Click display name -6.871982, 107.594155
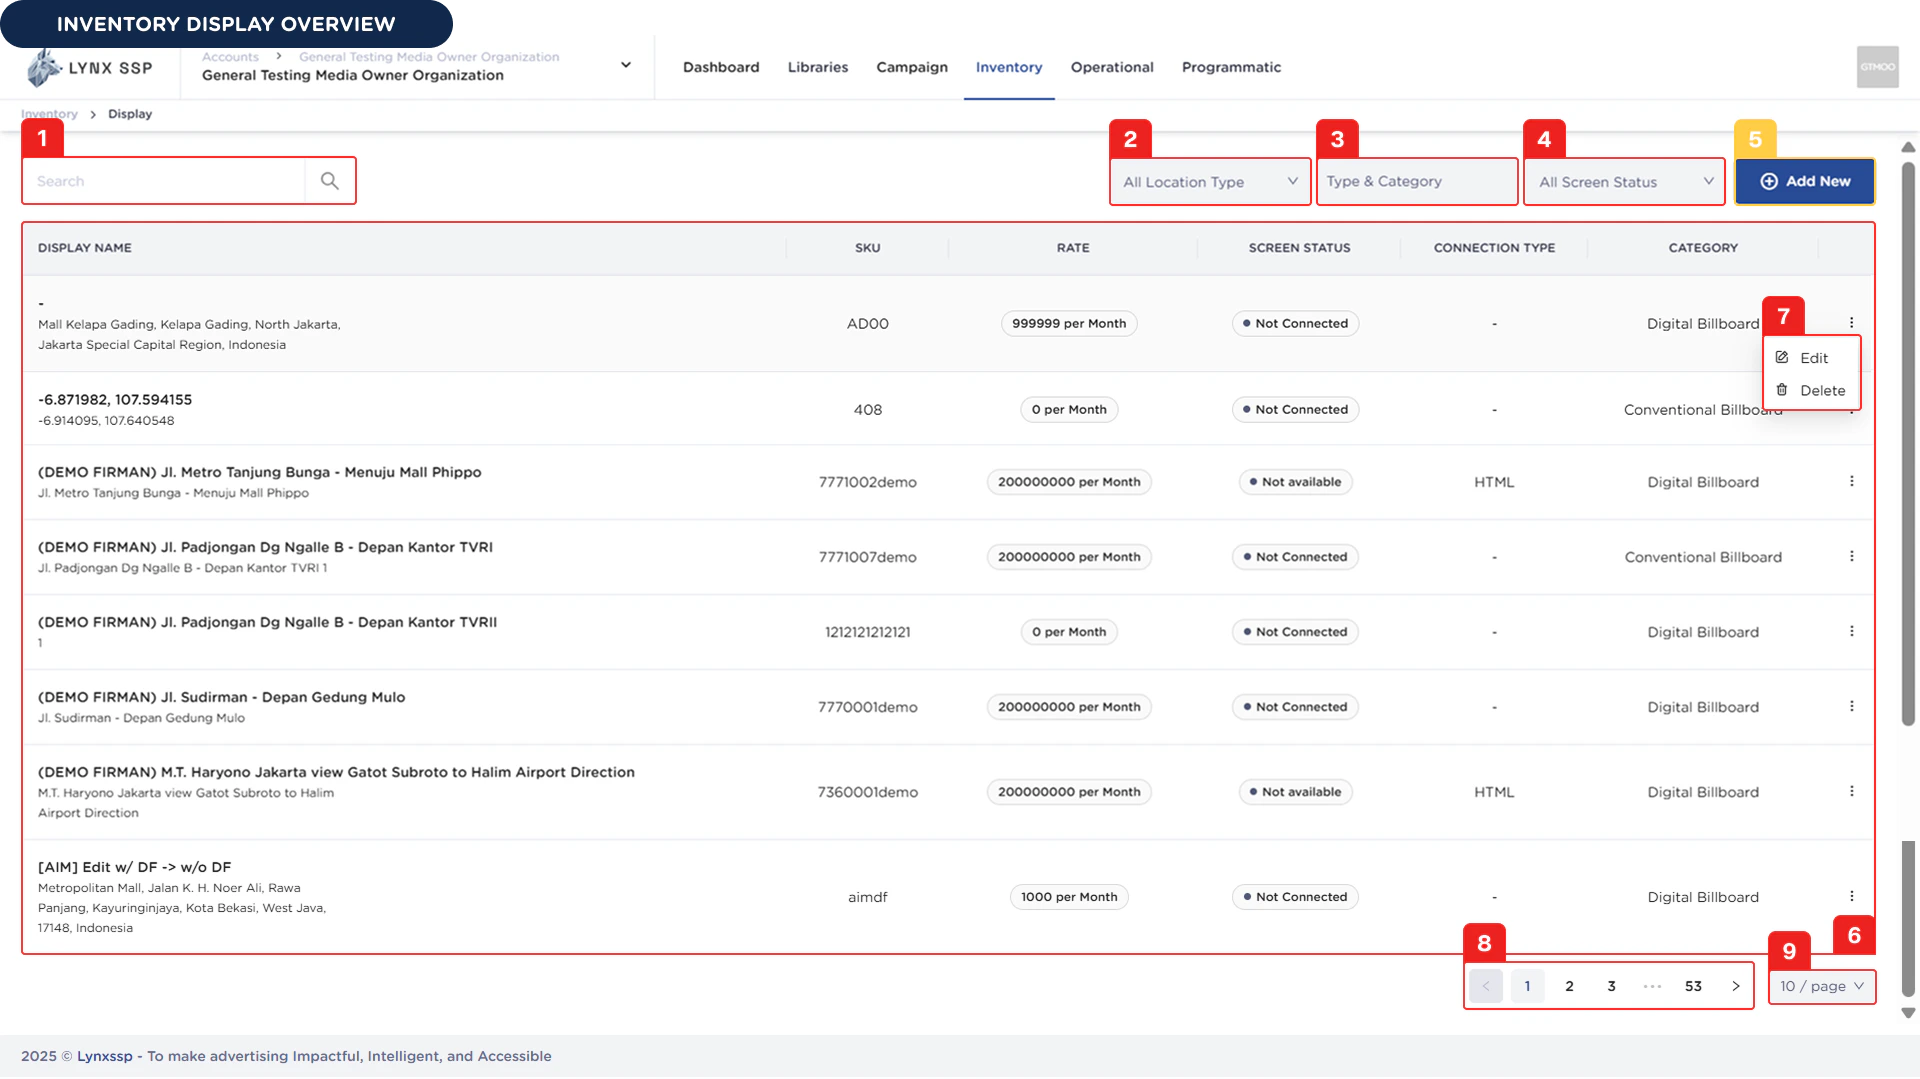The image size is (1920, 1079). (115, 399)
